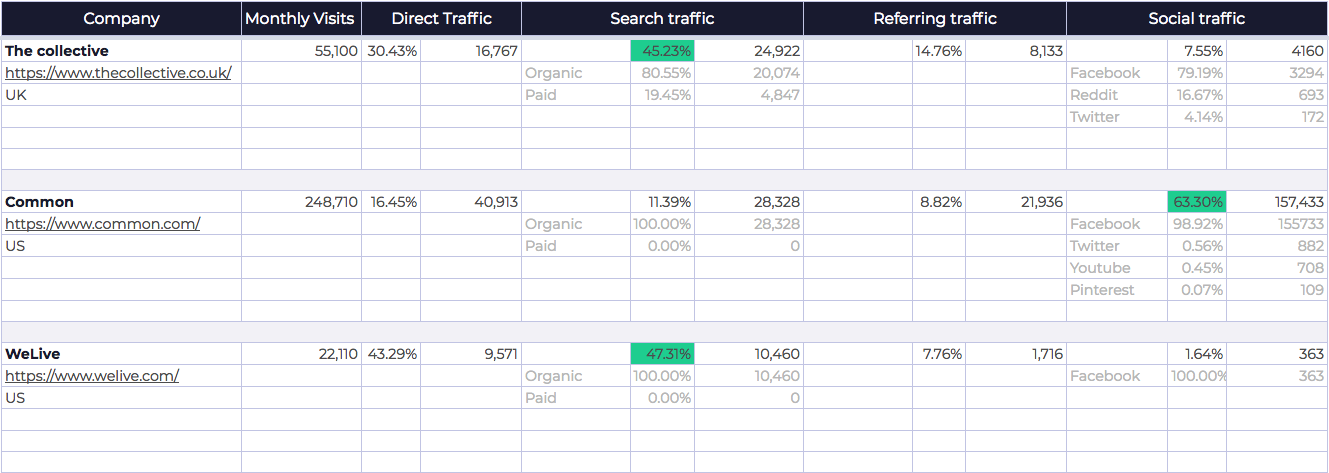1329x473 pixels.
Task: Click the 1,716 referring visits cell
Action: [1016, 354]
